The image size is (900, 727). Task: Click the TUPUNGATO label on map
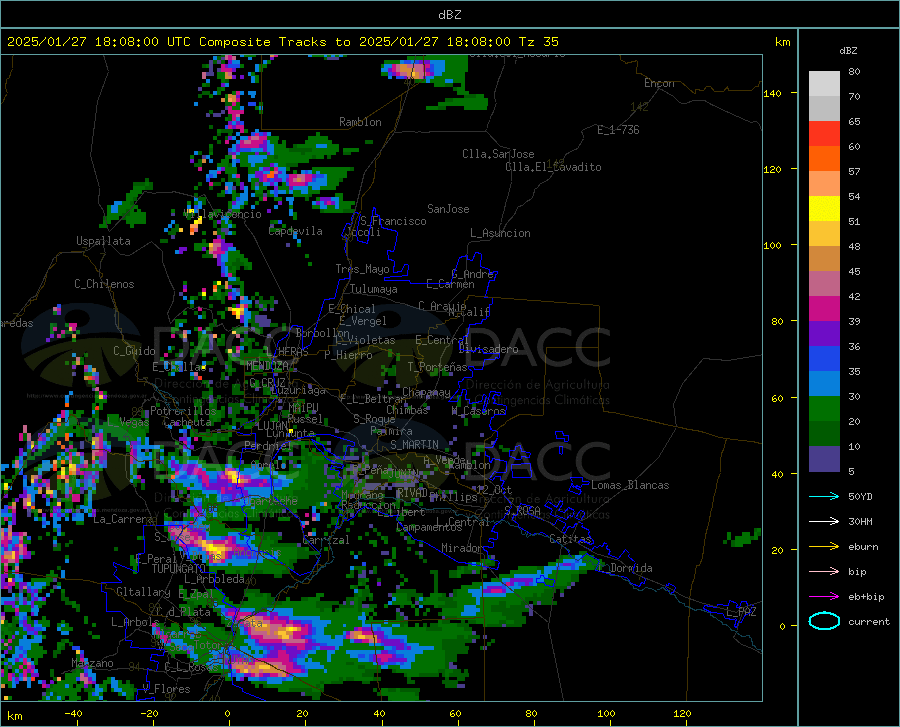pos(179,569)
